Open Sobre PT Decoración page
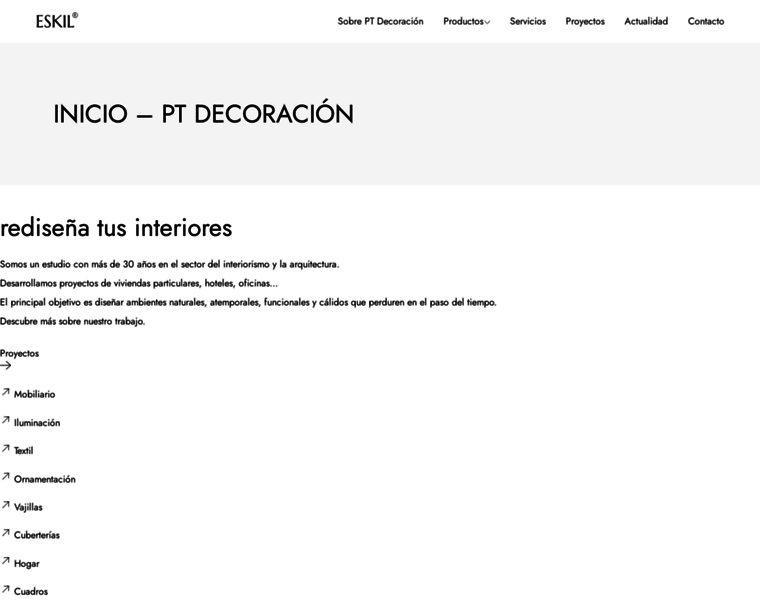Viewport: 760px width, 600px height. pos(380,21)
